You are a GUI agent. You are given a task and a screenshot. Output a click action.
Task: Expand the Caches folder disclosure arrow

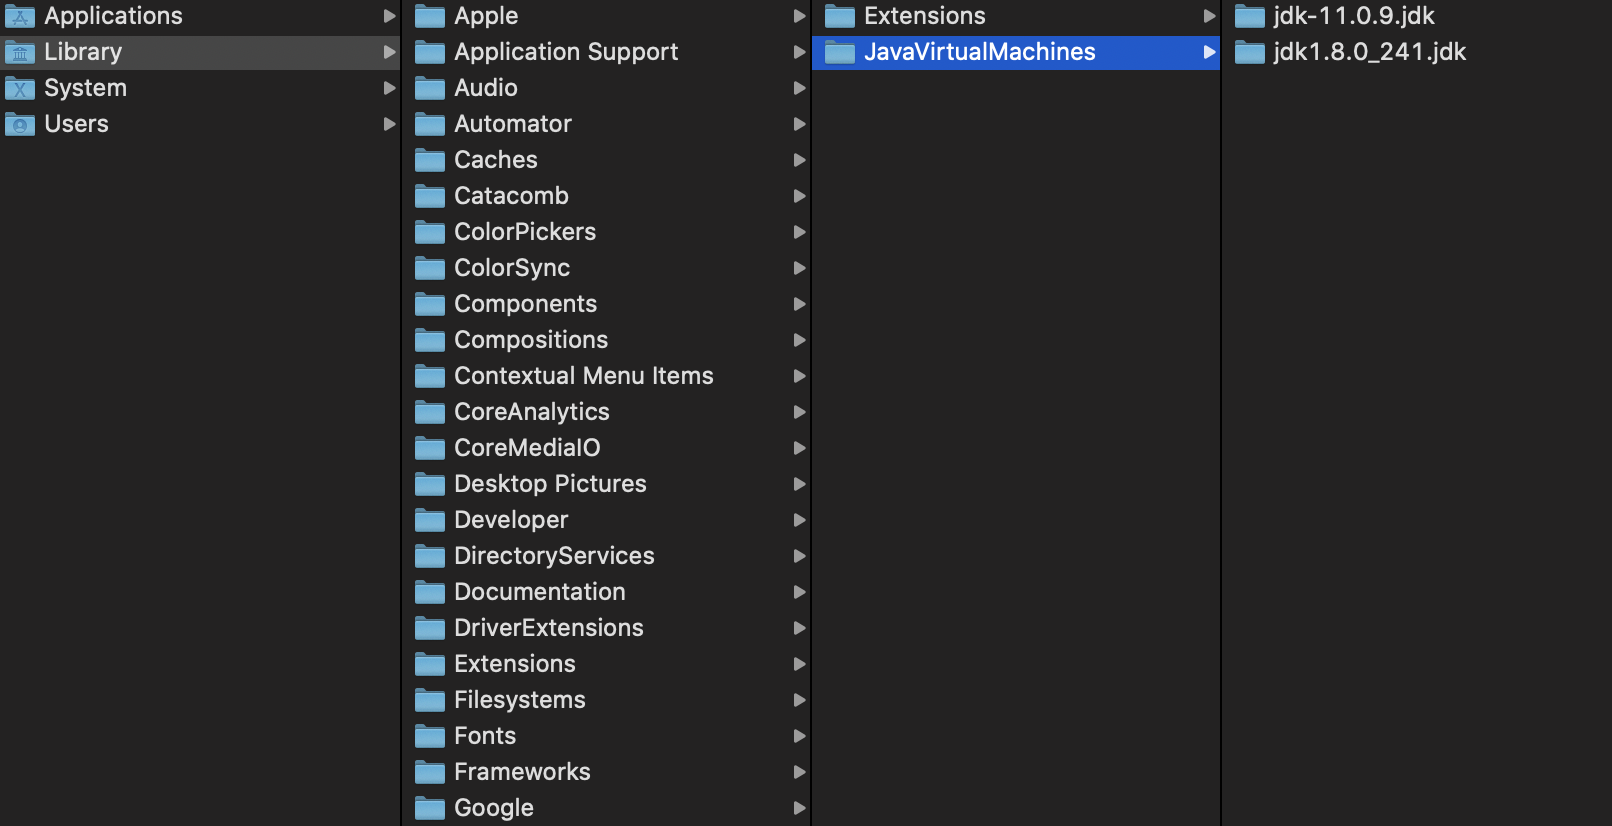798,160
